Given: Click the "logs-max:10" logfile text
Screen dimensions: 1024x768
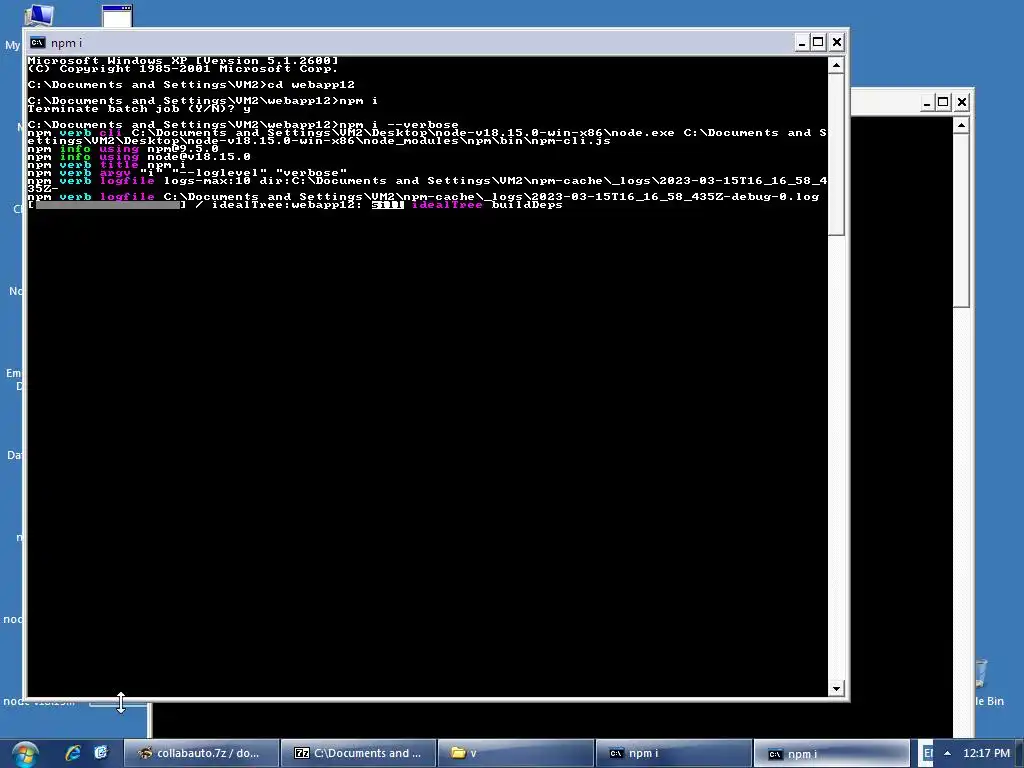Looking at the screenshot, I should tap(207, 181).
